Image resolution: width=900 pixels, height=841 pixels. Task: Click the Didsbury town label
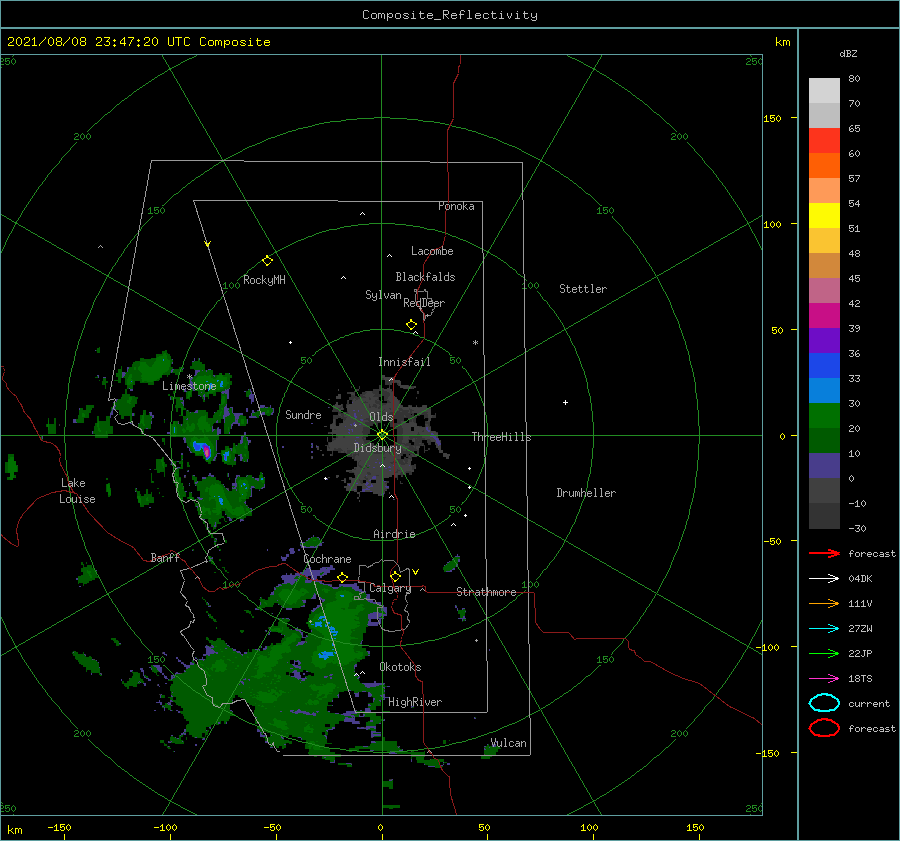[377, 448]
